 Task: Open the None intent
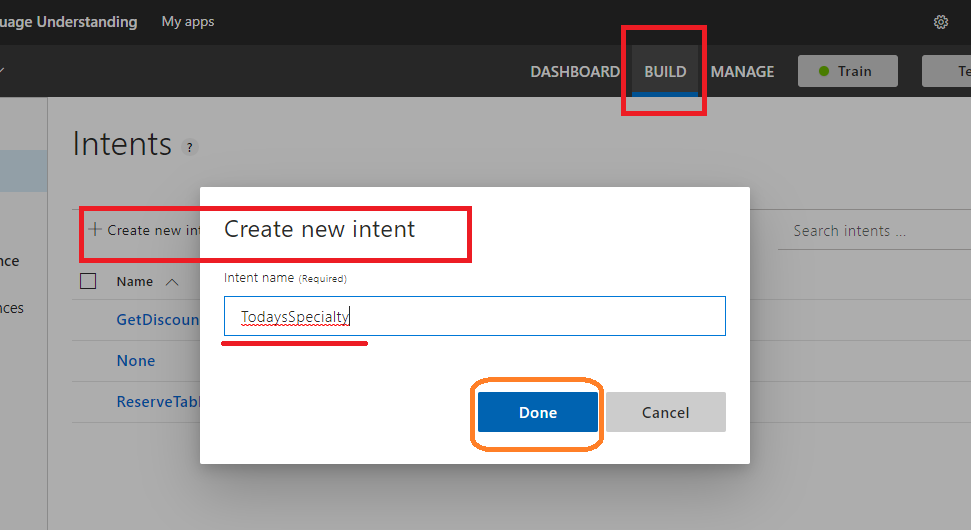click(136, 360)
